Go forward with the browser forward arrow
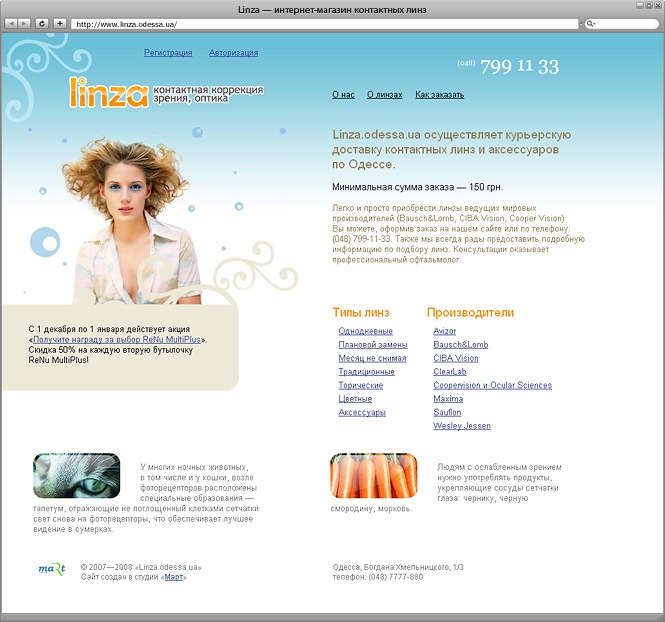 pyautogui.click(x=24, y=24)
